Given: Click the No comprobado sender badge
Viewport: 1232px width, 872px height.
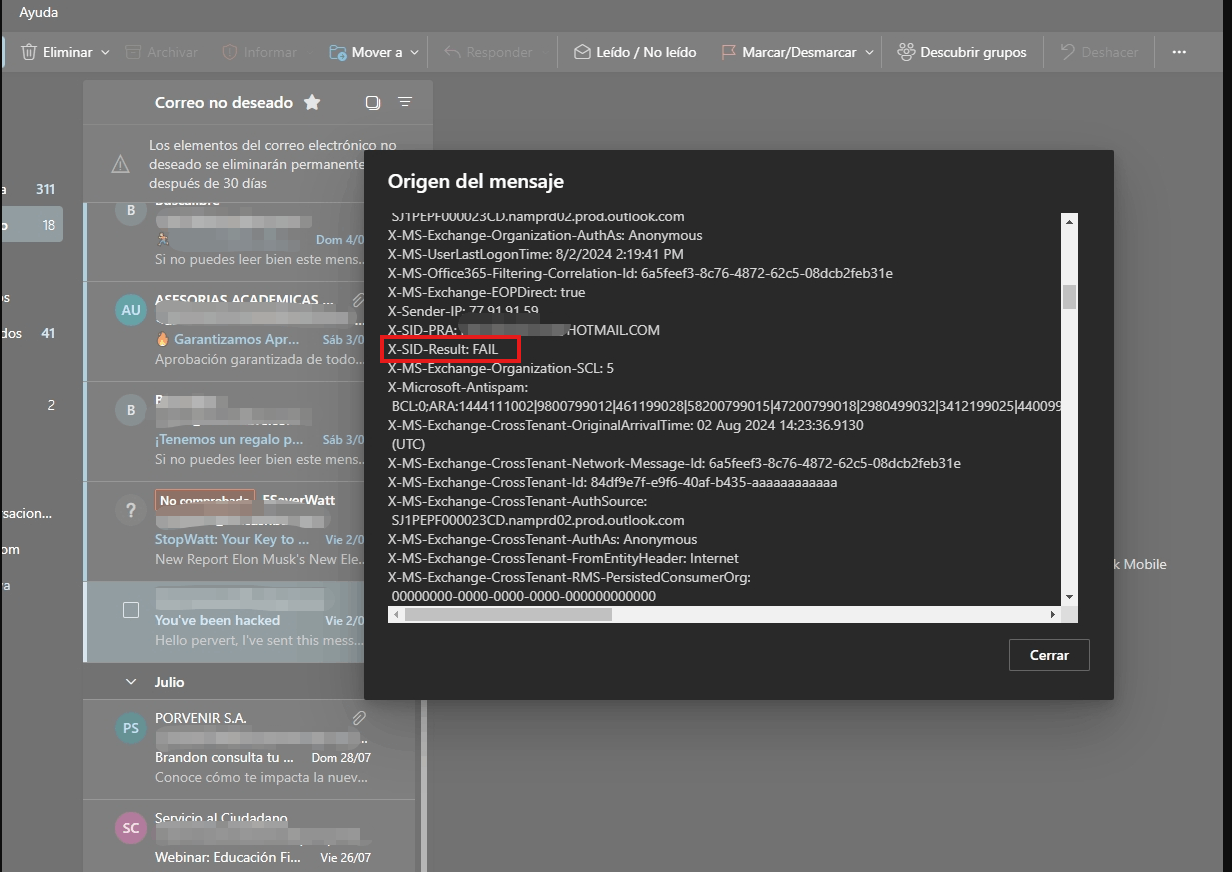Looking at the screenshot, I should (204, 500).
